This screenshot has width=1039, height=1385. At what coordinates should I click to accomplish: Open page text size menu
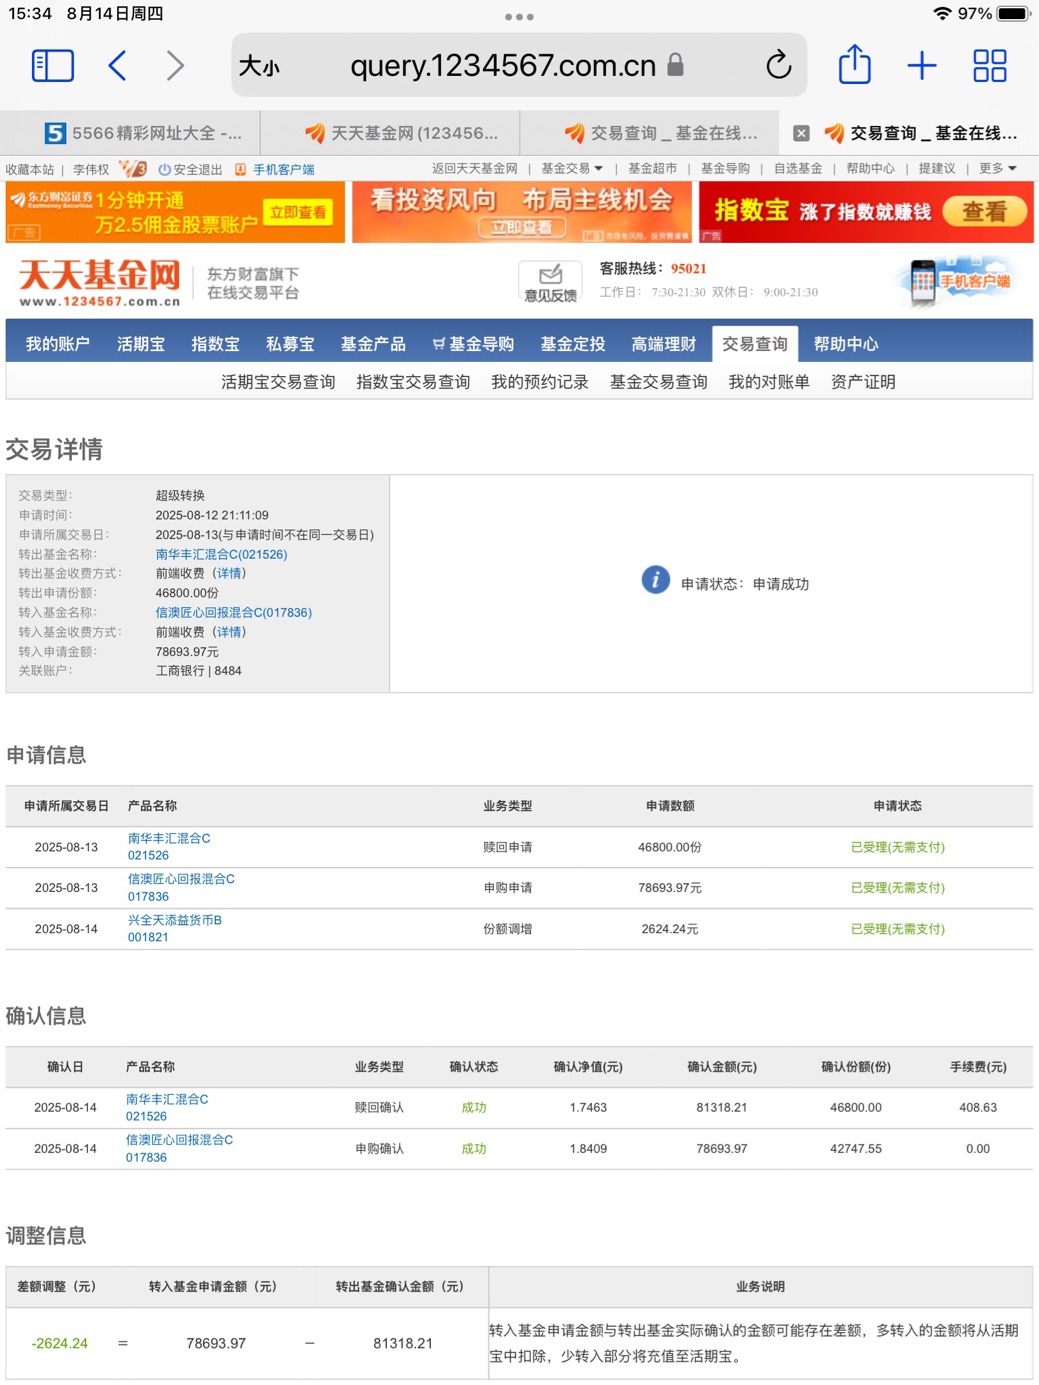(x=259, y=67)
